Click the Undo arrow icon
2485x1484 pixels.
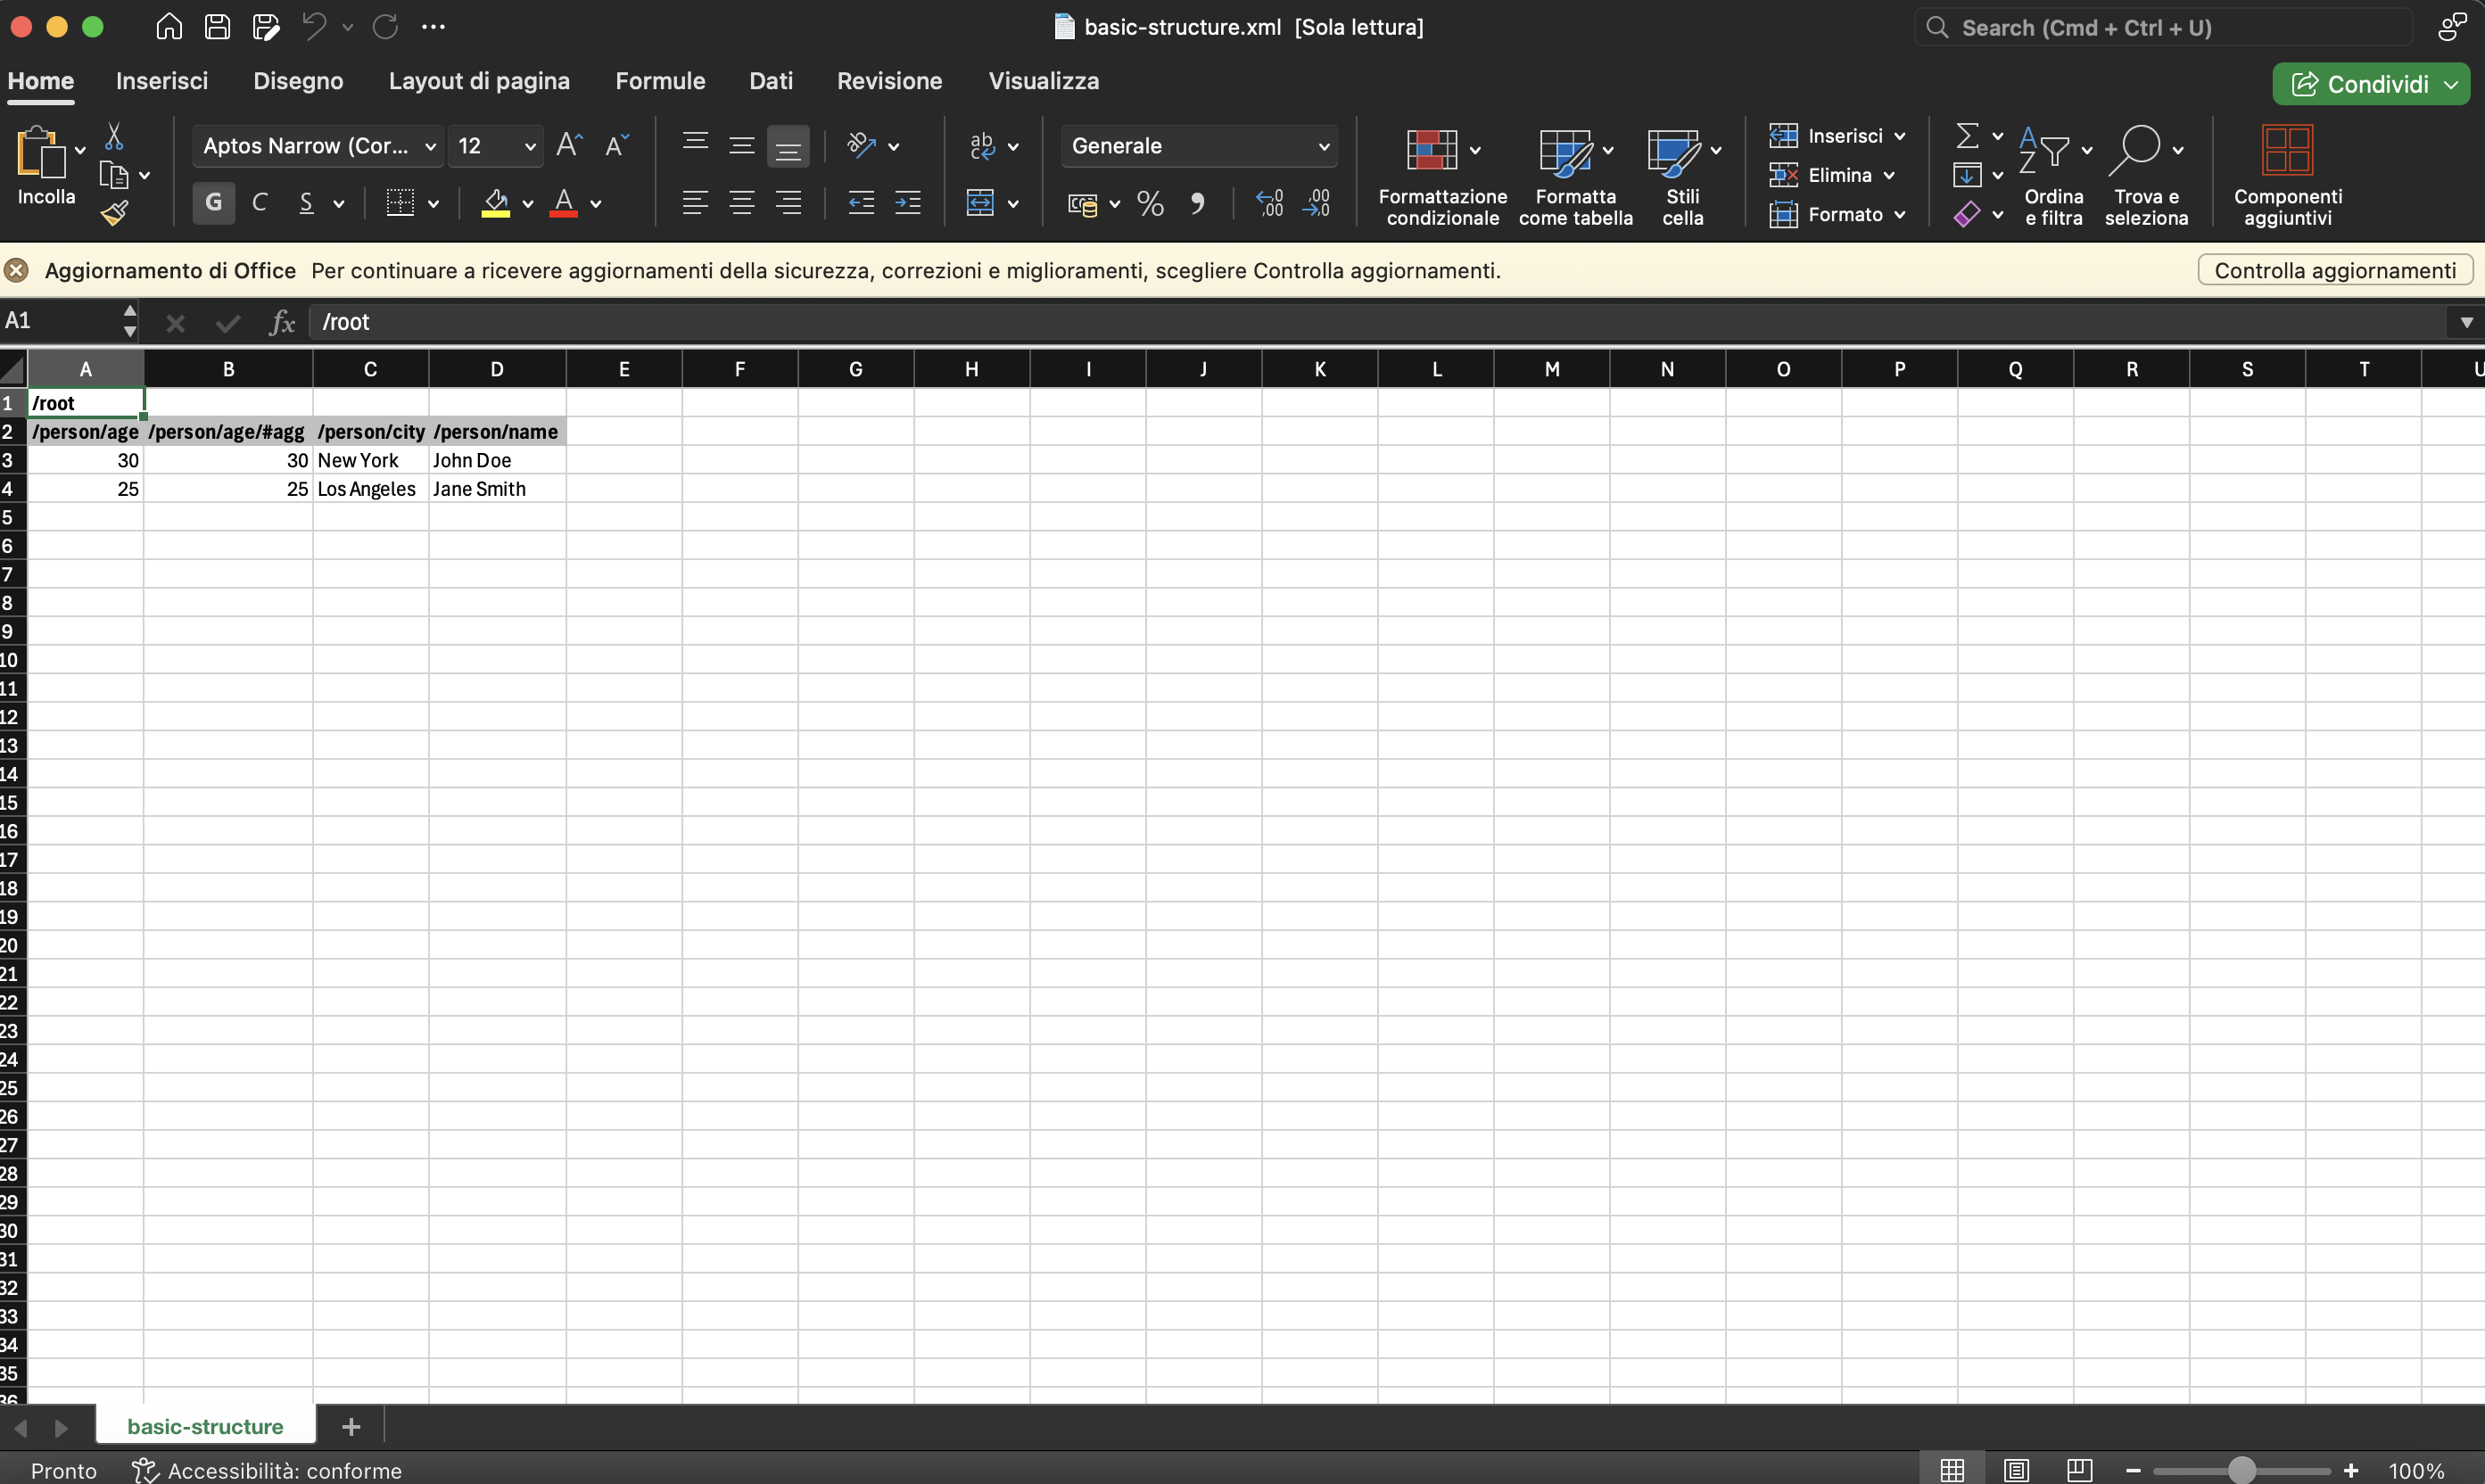coord(314,27)
